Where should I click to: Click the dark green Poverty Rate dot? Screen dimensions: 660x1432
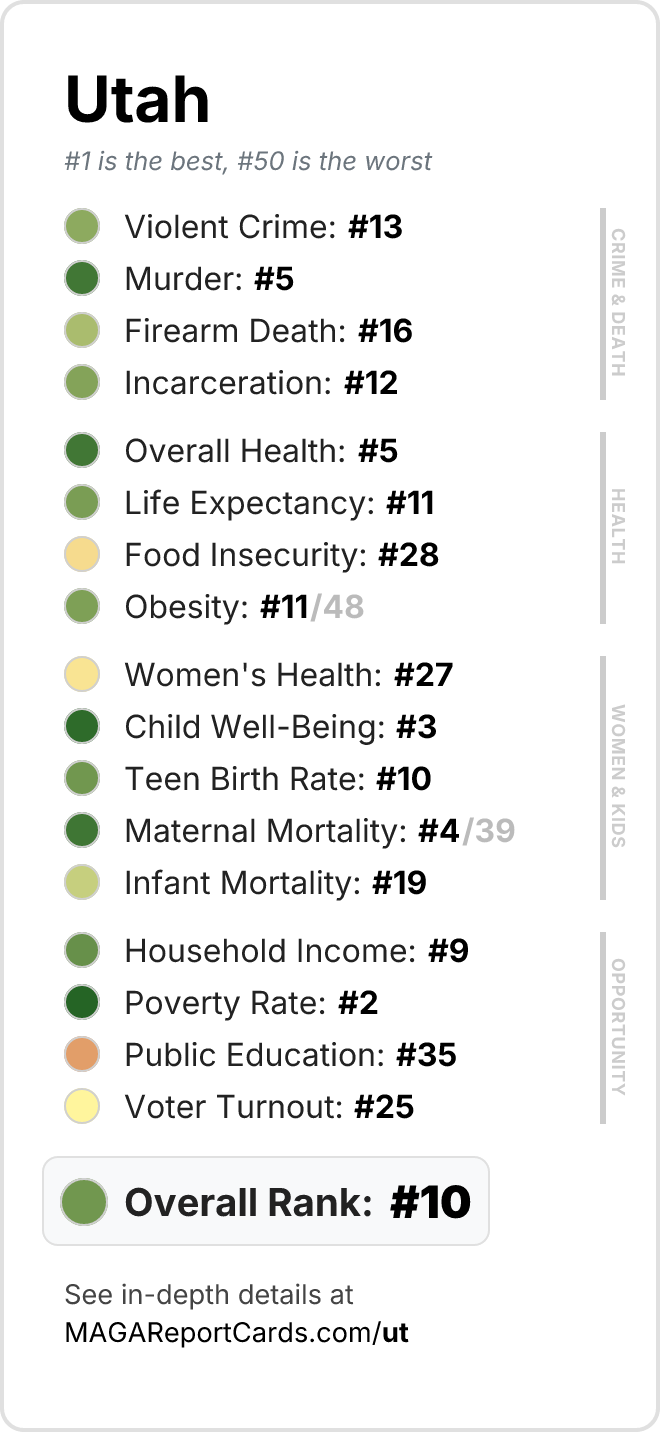point(82,1003)
